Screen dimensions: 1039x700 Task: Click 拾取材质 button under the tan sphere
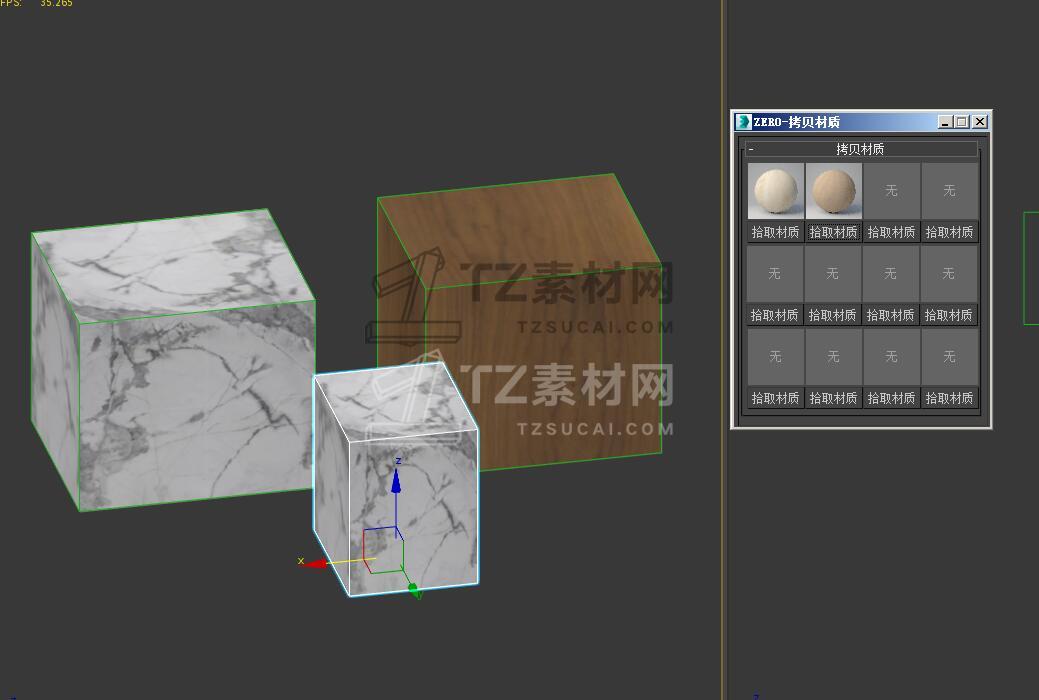(x=834, y=232)
